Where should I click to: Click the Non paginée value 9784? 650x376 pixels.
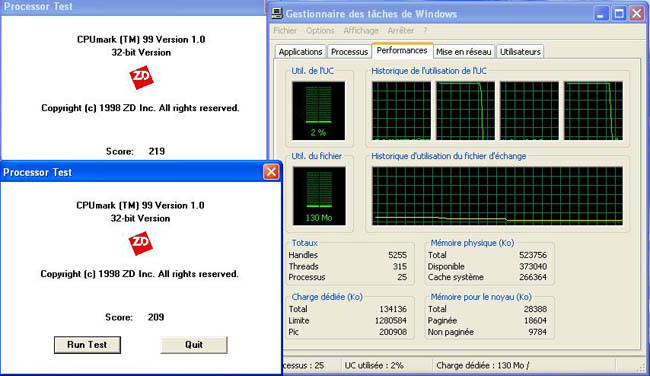point(538,332)
